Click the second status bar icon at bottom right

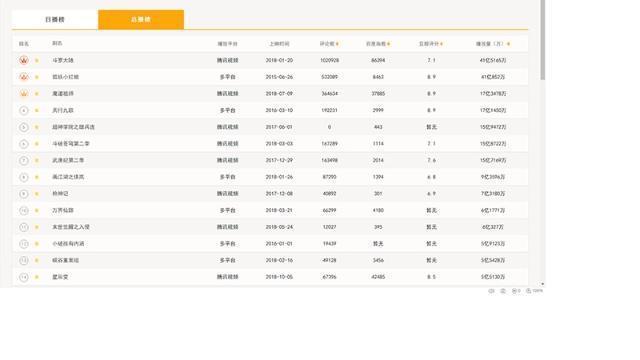[x=503, y=291]
